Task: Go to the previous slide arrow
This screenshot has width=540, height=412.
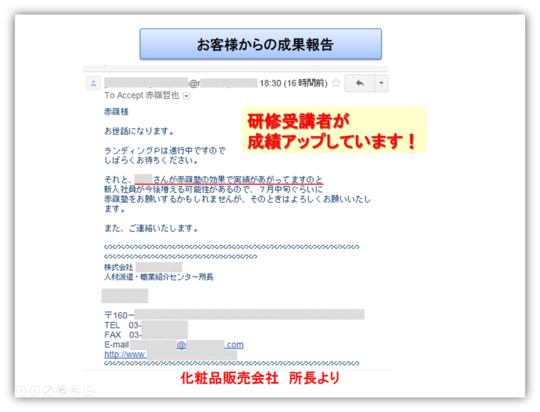Action: pyautogui.click(x=21, y=390)
